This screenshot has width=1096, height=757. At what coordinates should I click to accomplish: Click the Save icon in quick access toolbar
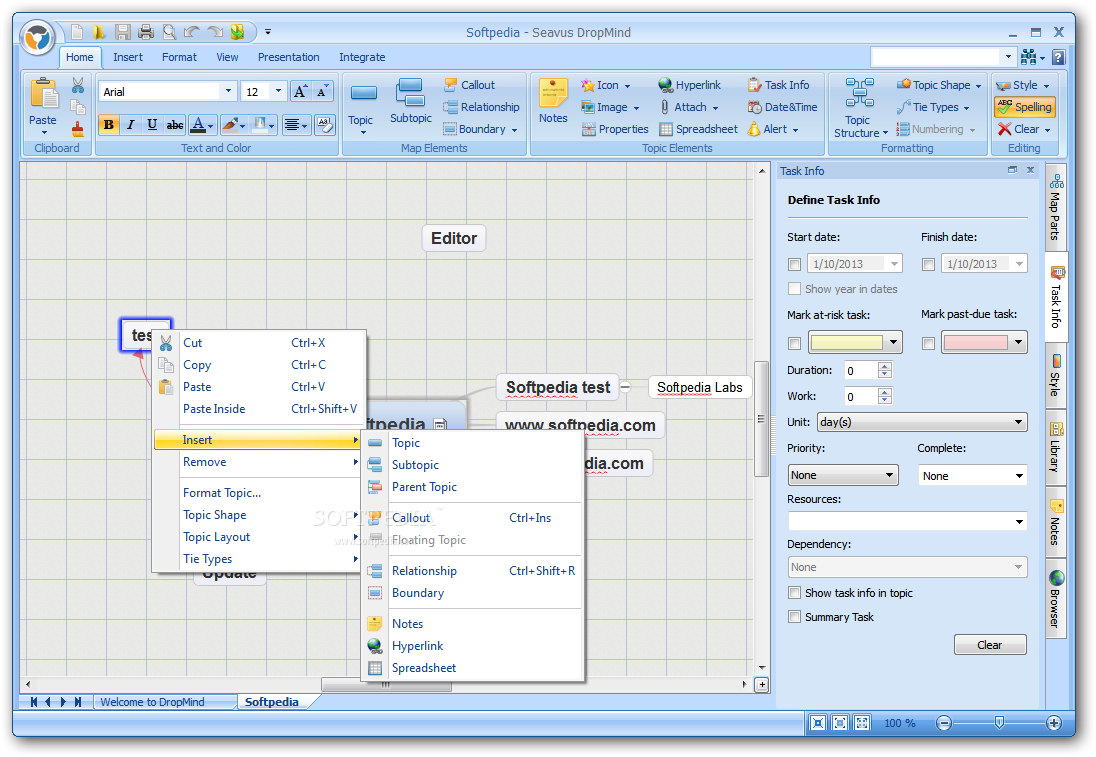point(123,31)
